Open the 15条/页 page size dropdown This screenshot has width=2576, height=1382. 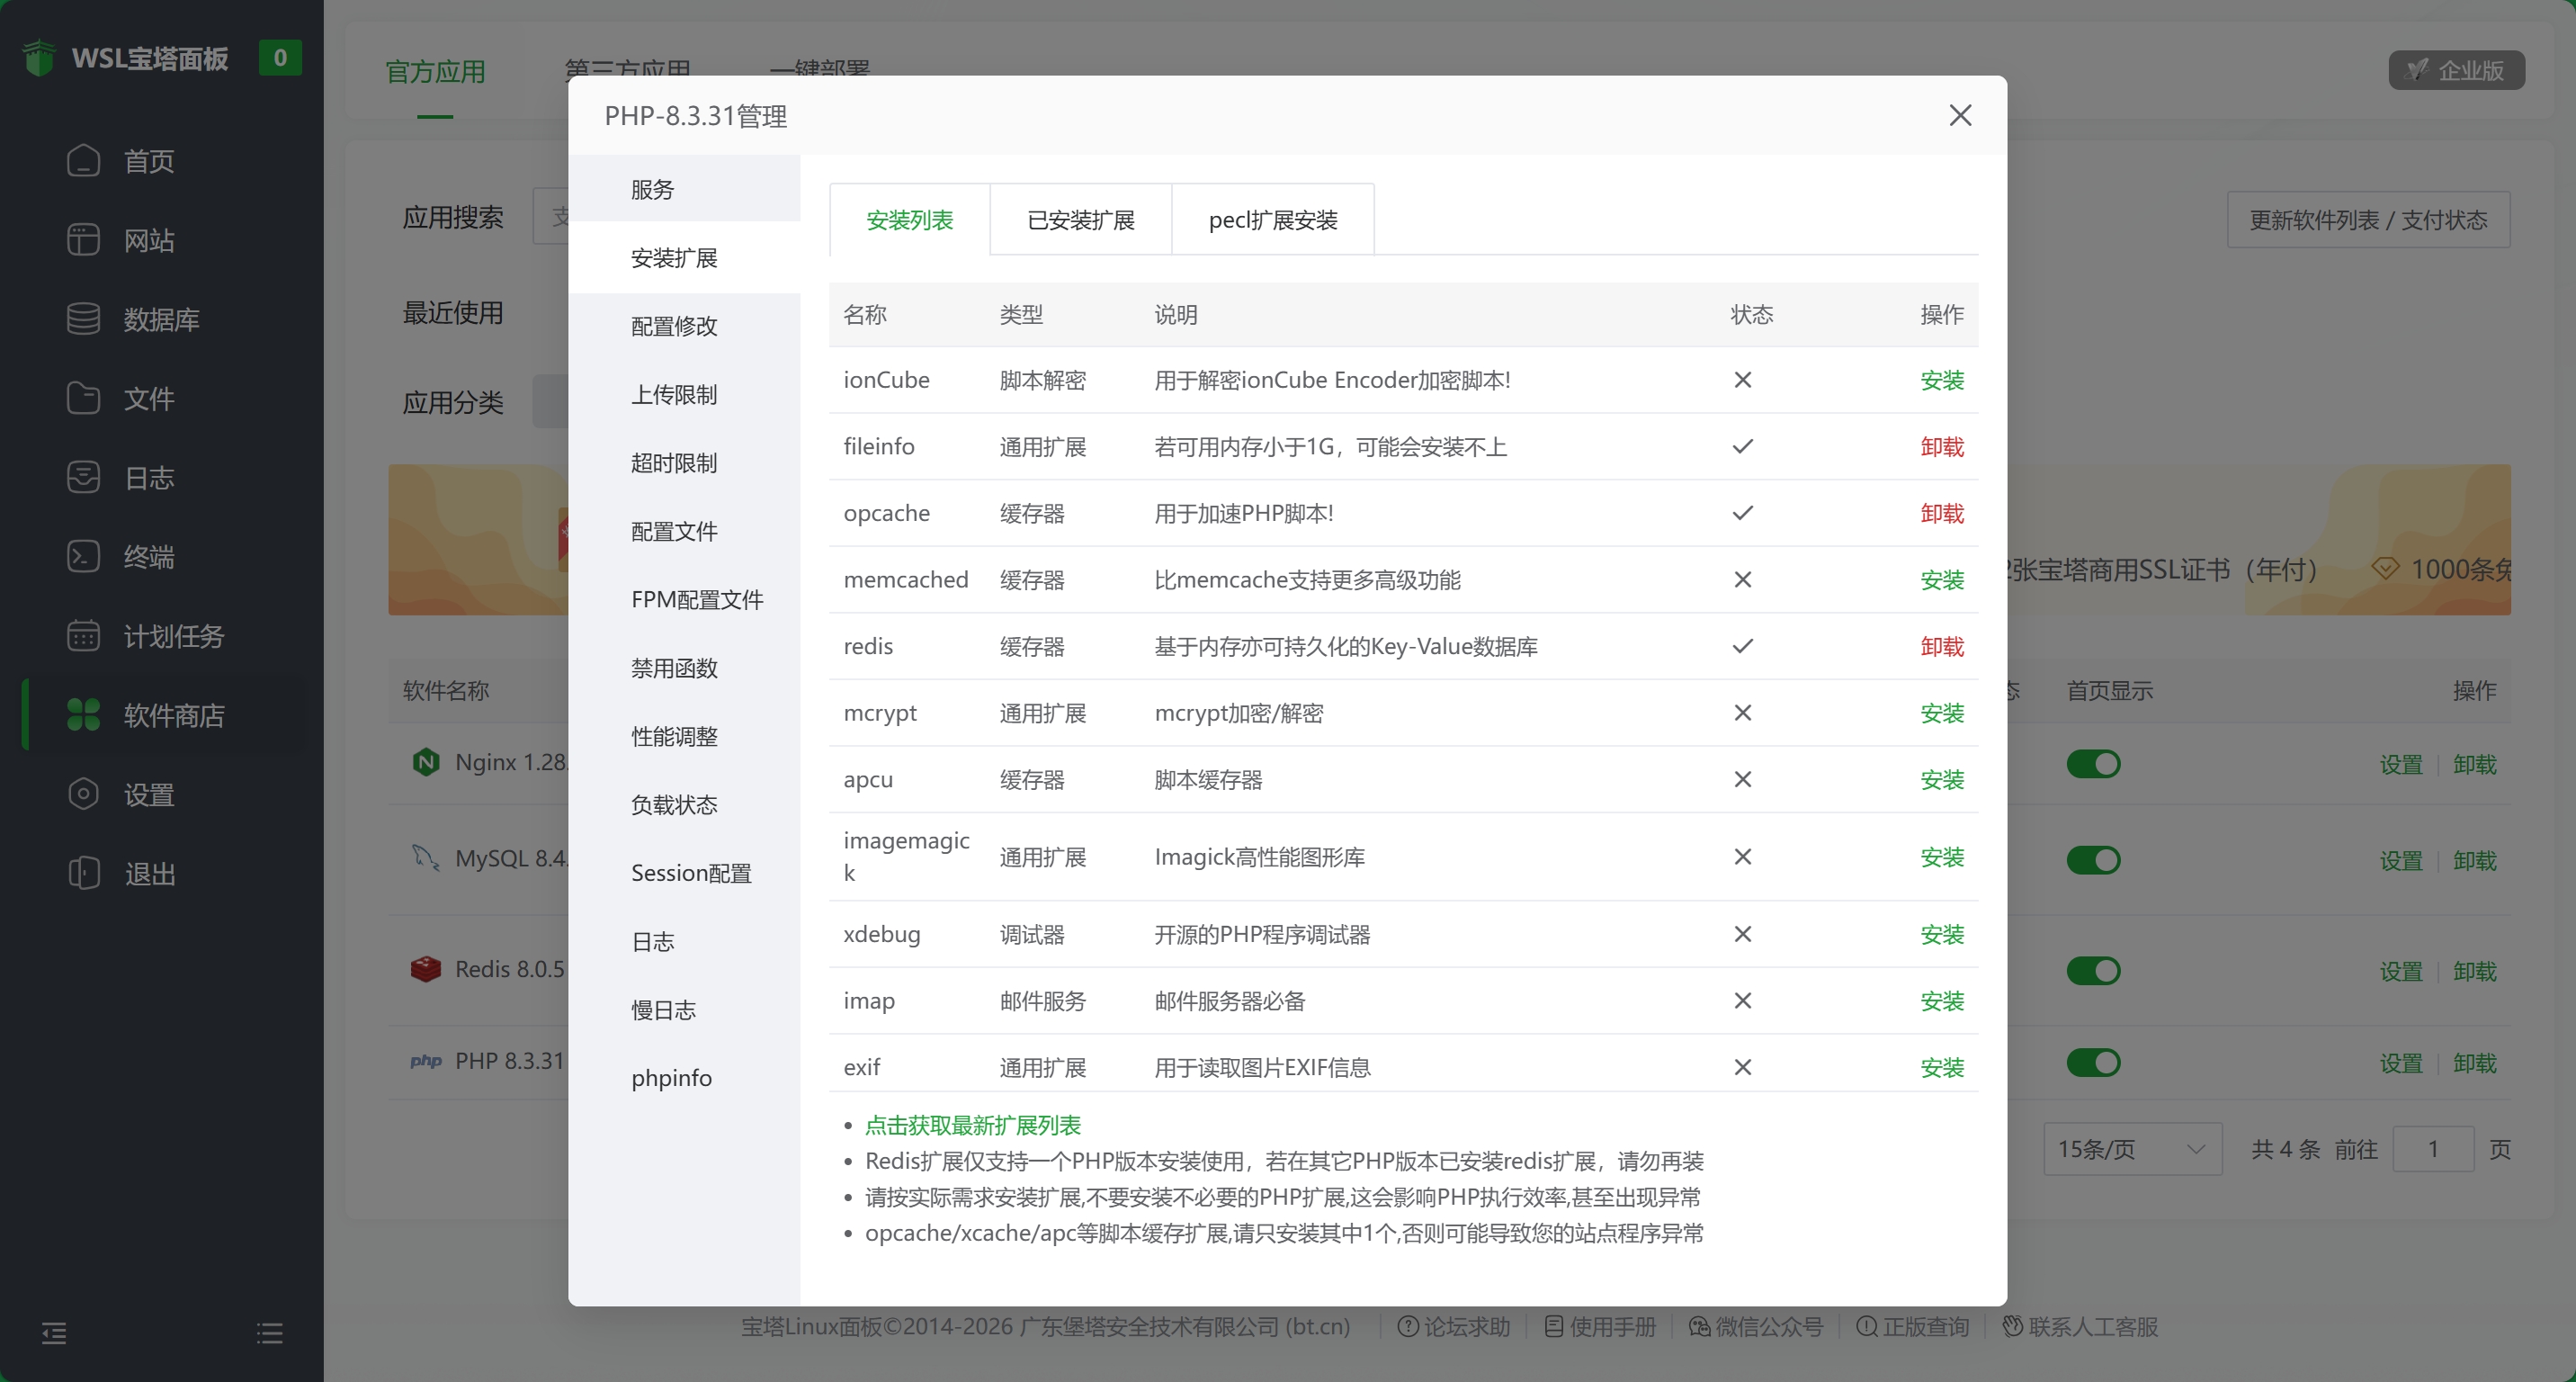(x=2132, y=1149)
